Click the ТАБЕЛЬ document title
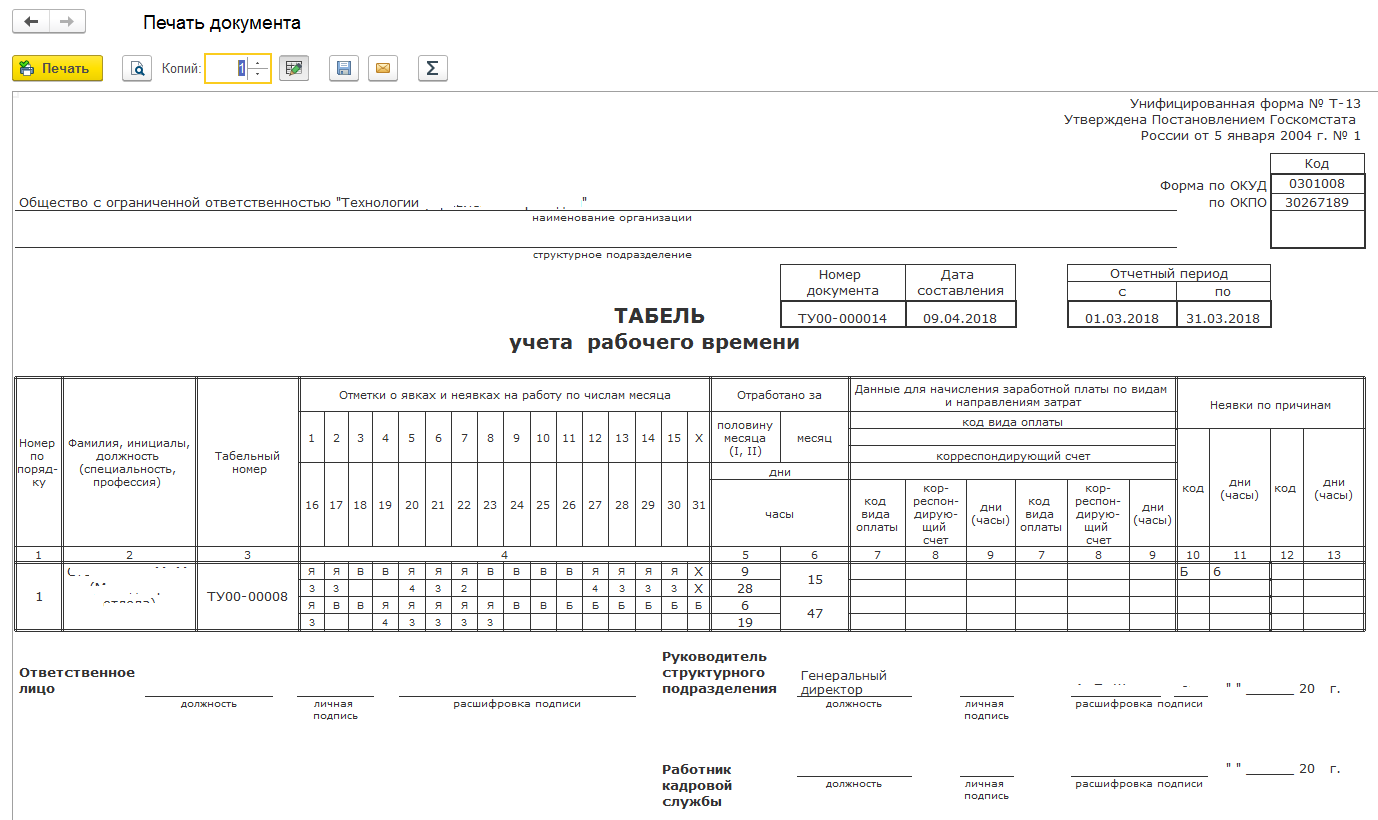Viewport: 1378px width, 820px height. pos(659,316)
